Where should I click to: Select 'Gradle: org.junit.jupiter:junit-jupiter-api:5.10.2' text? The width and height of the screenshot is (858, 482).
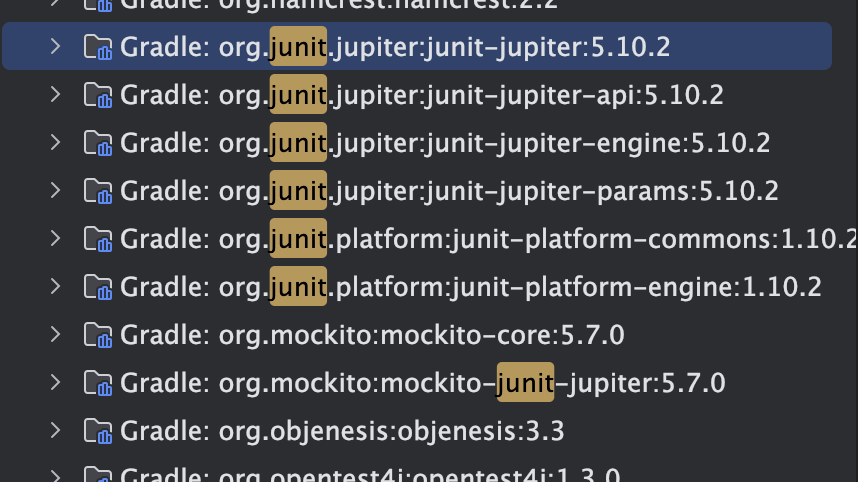click(x=422, y=95)
